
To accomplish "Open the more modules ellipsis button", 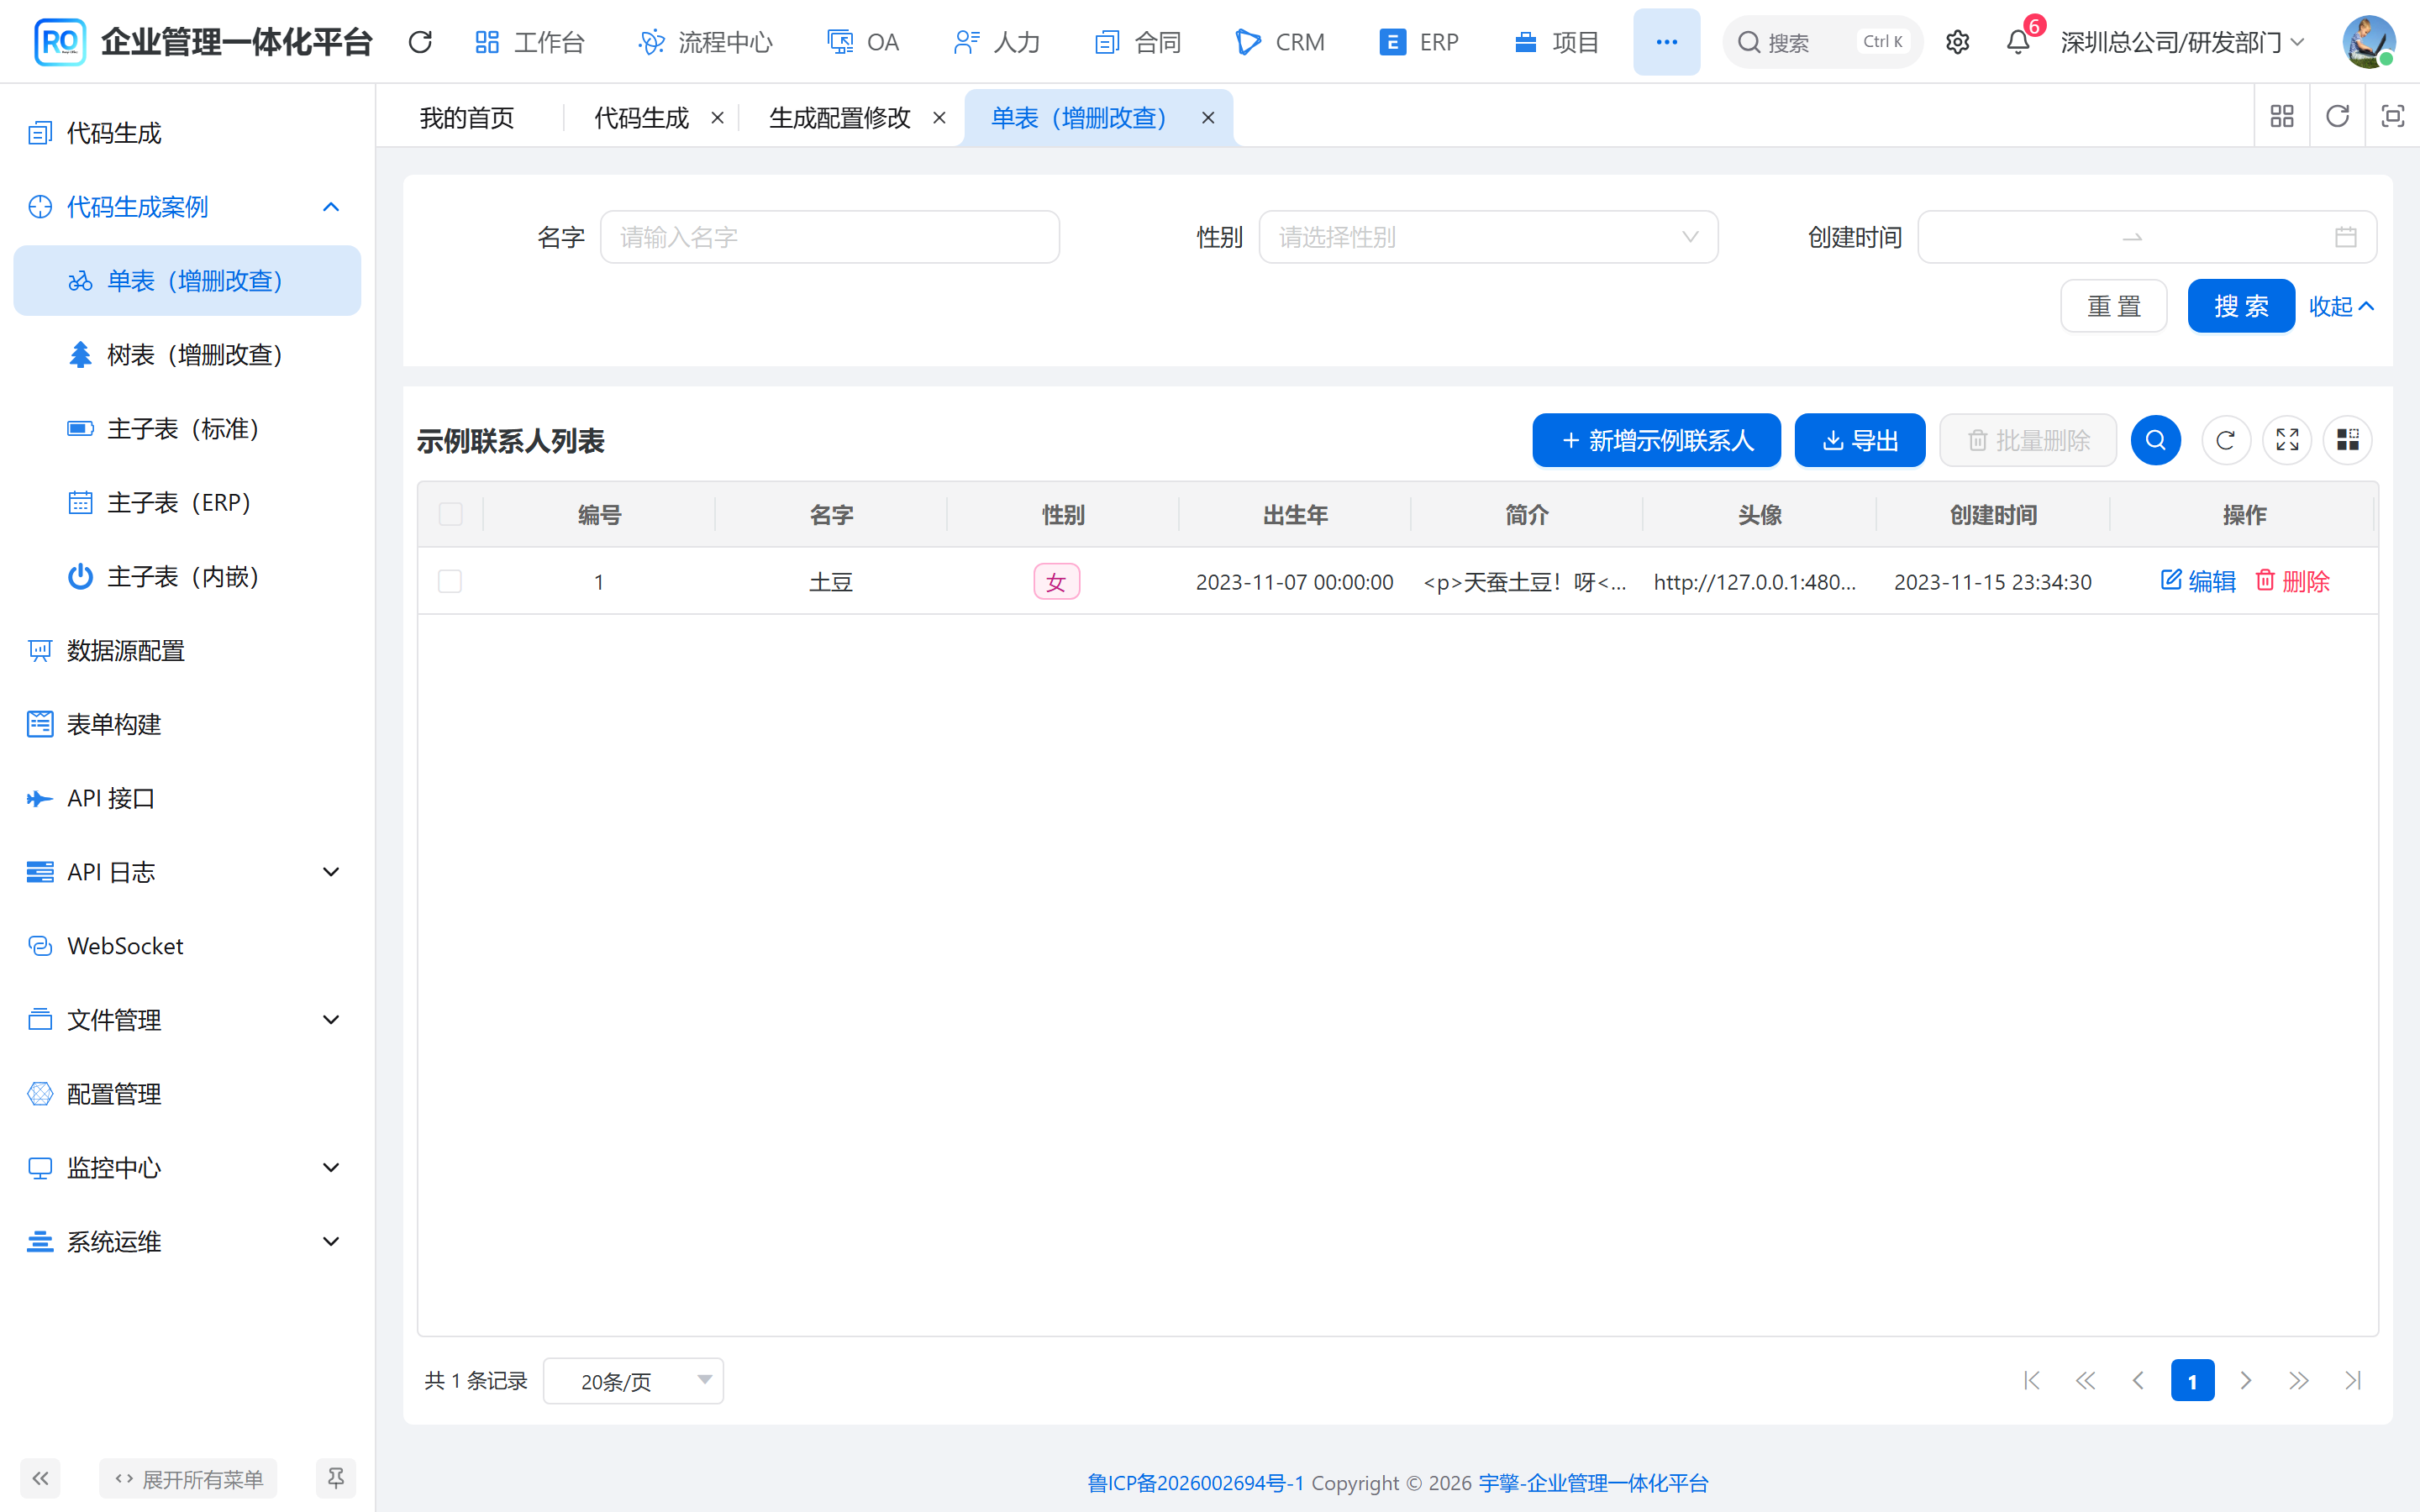I will tap(1666, 42).
